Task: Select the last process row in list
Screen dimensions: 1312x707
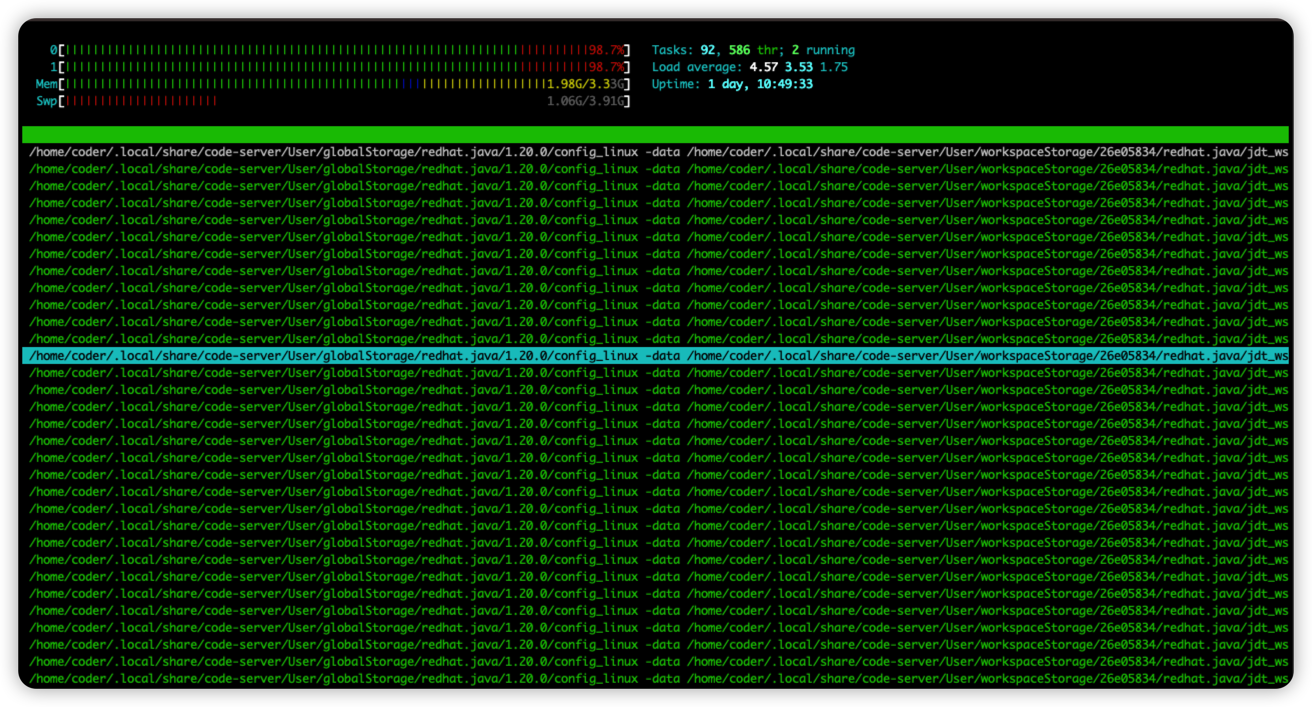Action: 656,679
